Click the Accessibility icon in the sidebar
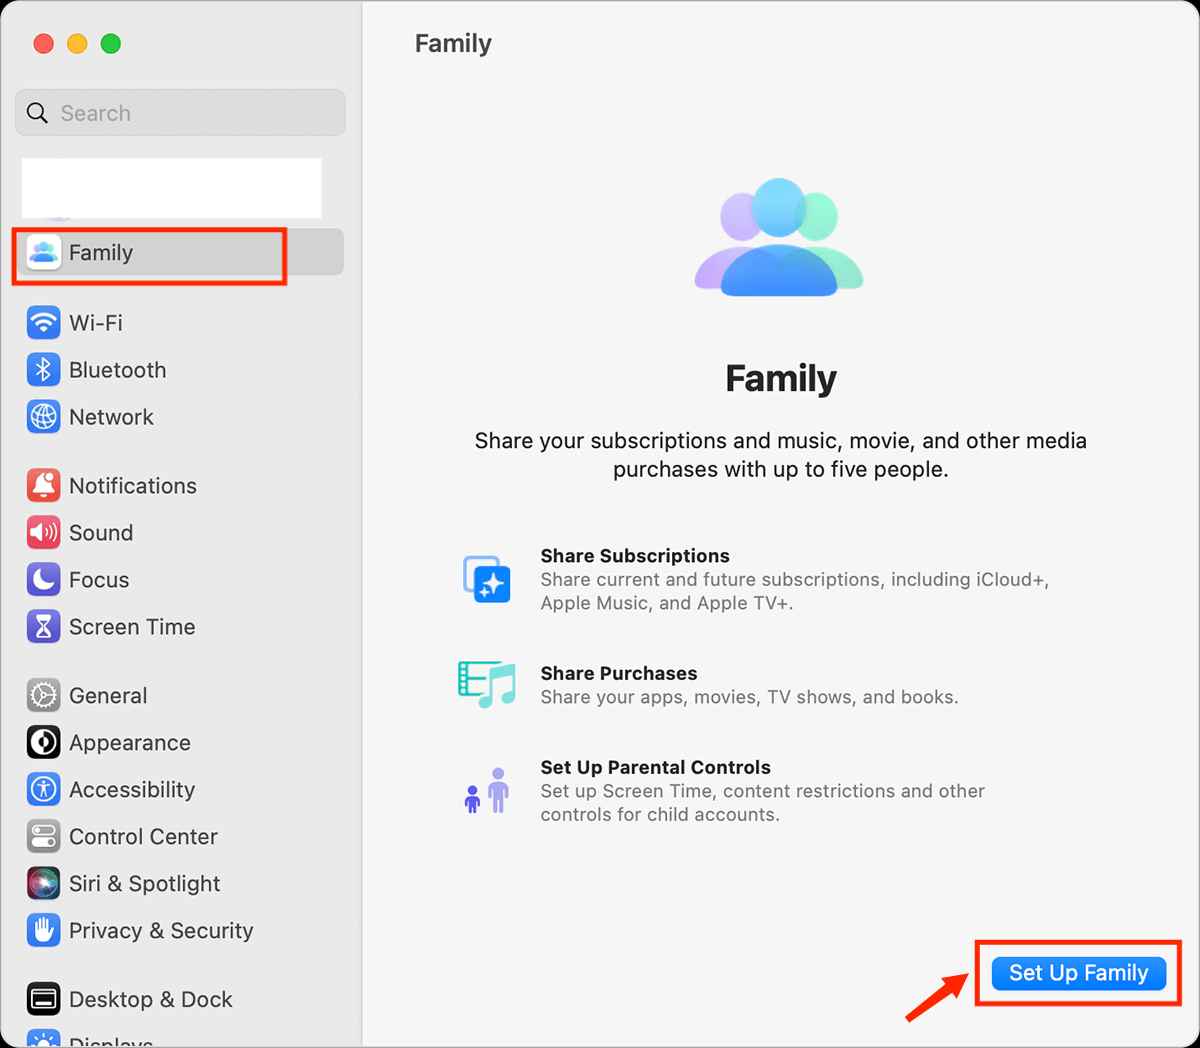The width and height of the screenshot is (1200, 1048). tap(43, 790)
